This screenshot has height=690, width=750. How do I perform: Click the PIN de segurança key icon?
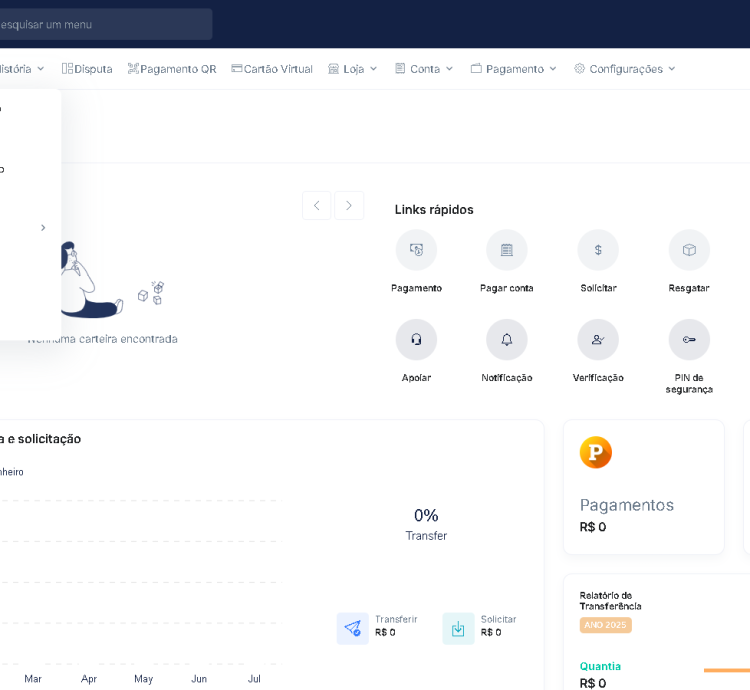(x=689, y=340)
